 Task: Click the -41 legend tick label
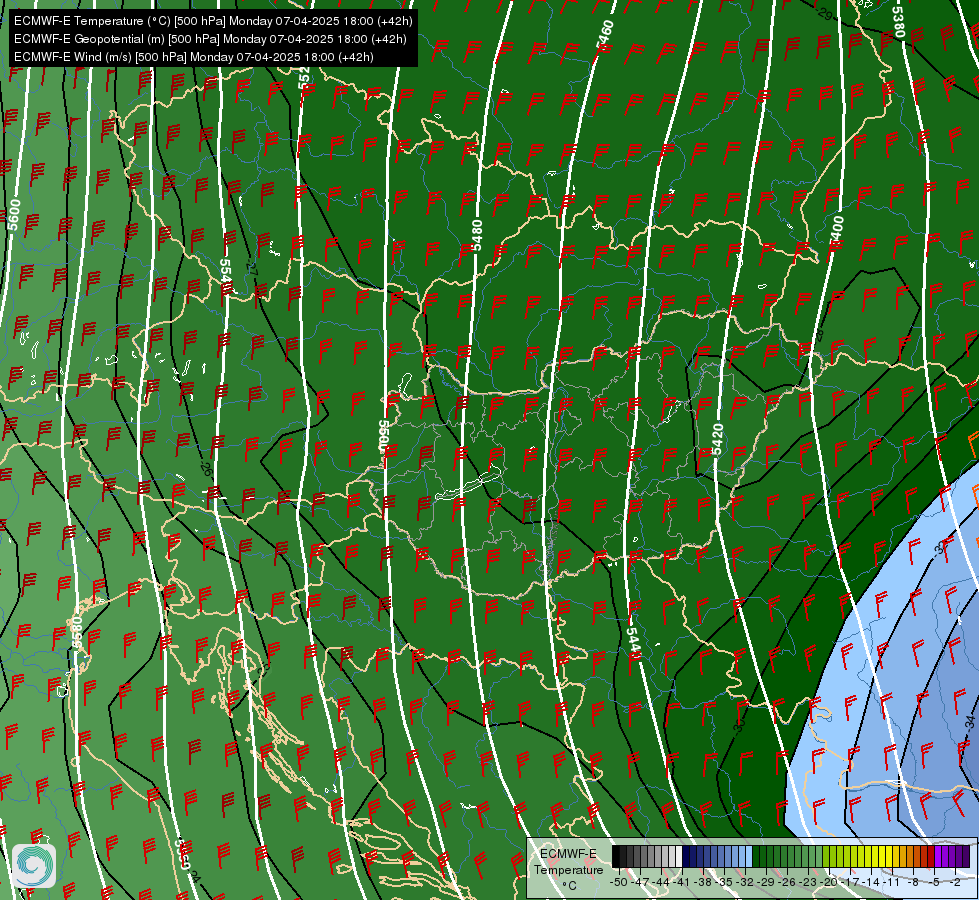(x=681, y=882)
